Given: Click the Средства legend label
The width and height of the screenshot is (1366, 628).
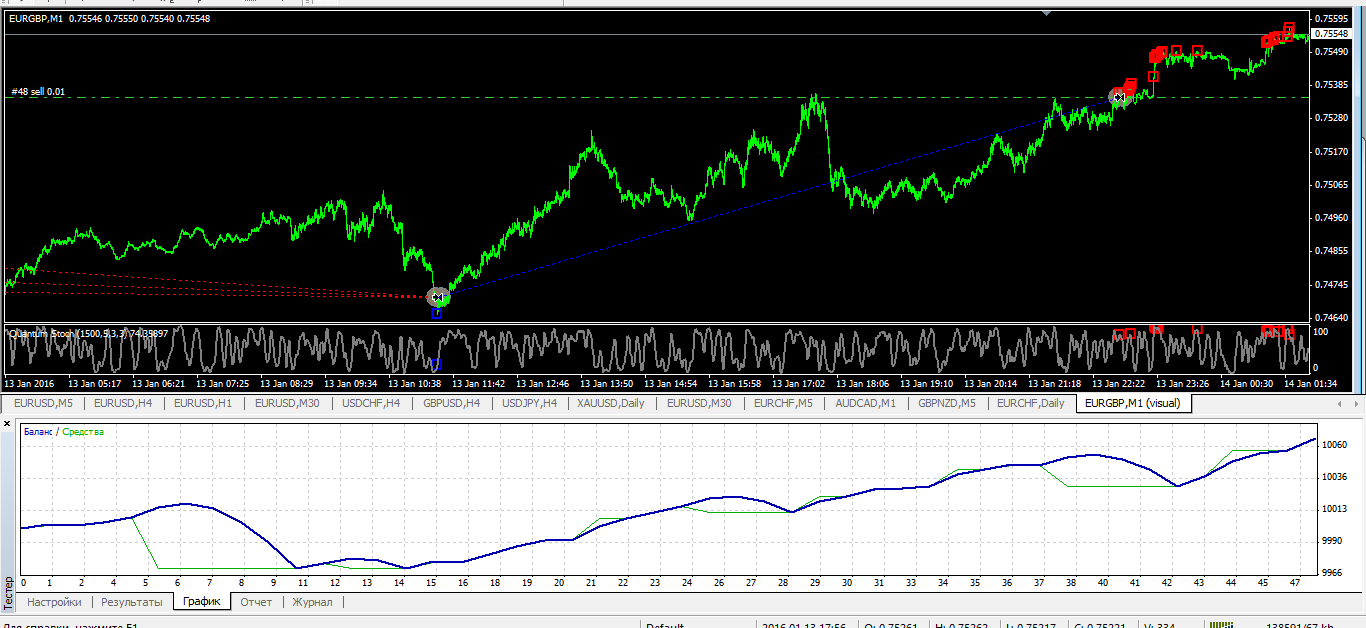Looking at the screenshot, I should 83,431.
